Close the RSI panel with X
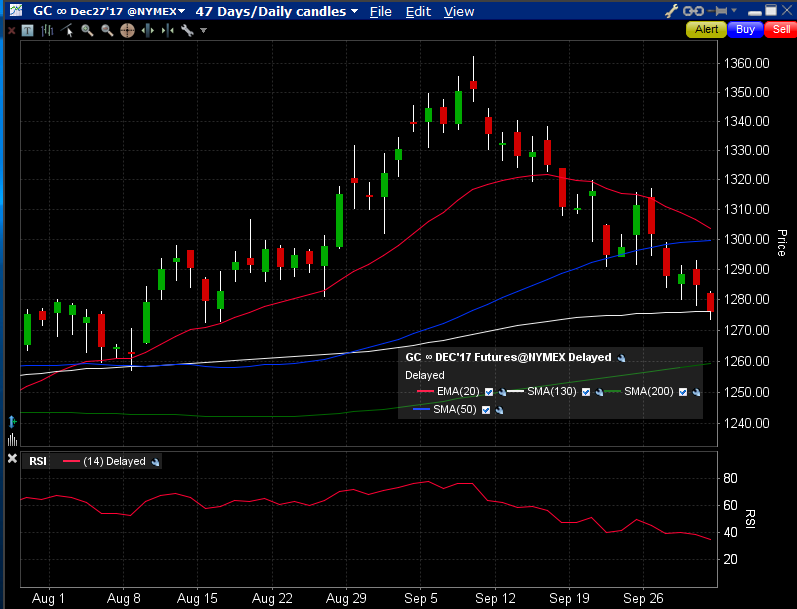 (x=12, y=459)
